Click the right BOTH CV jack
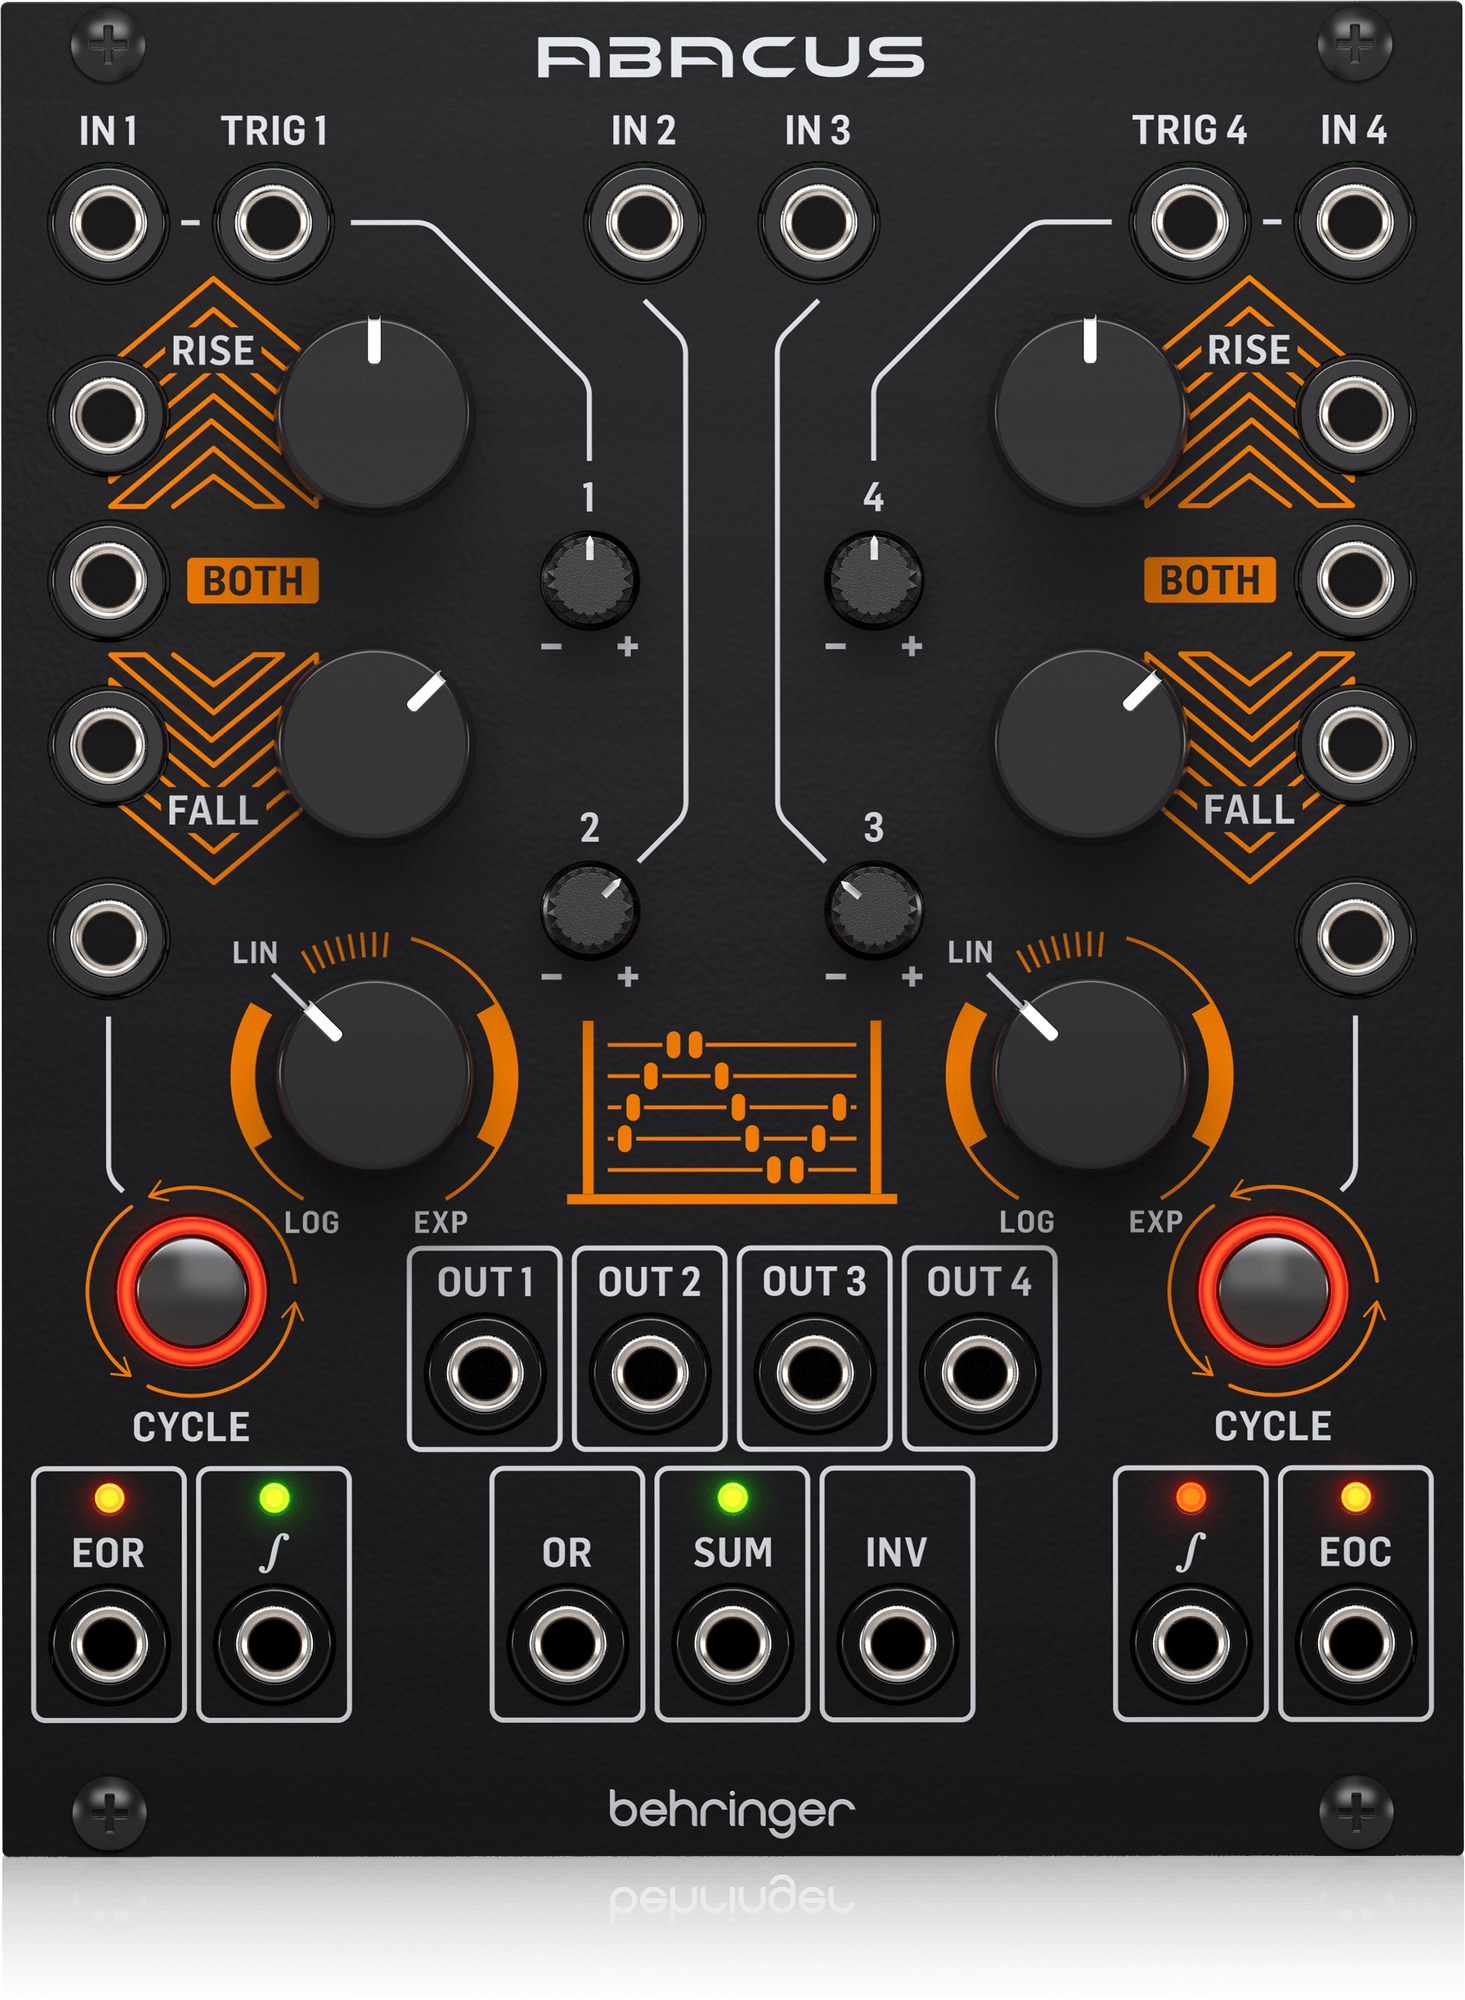The width and height of the screenshot is (1465, 2000). 1355,580
